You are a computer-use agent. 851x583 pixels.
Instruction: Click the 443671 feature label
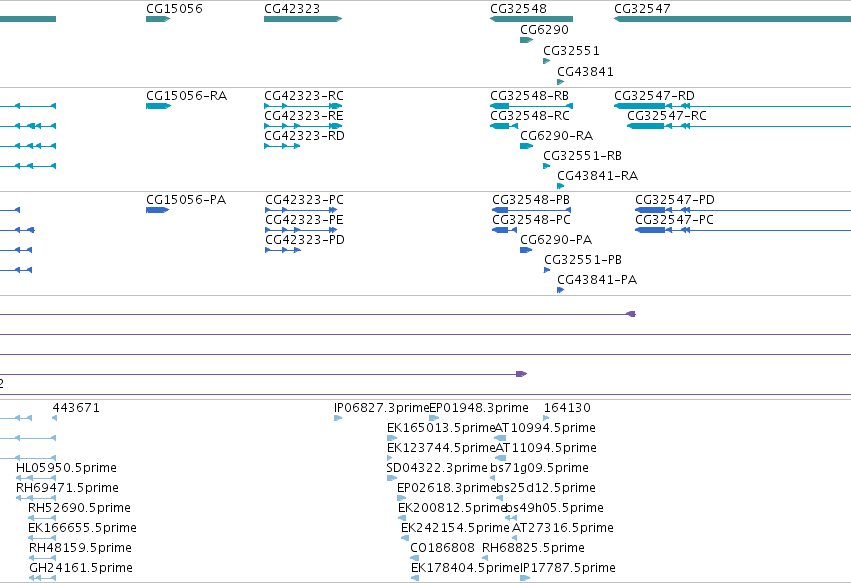point(76,408)
